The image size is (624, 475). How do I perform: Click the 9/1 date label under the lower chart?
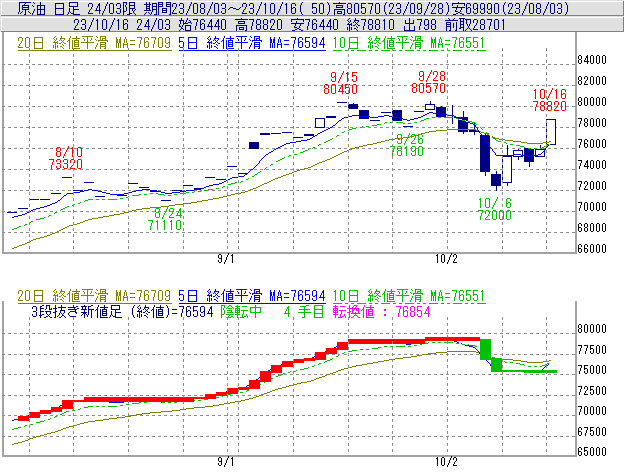pyautogui.click(x=226, y=462)
